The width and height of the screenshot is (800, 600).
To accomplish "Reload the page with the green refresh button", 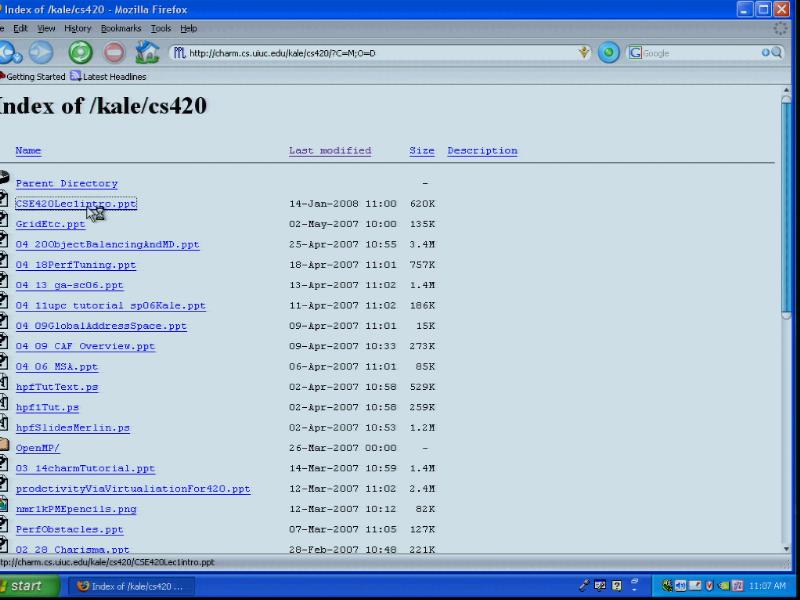I will 80,53.
